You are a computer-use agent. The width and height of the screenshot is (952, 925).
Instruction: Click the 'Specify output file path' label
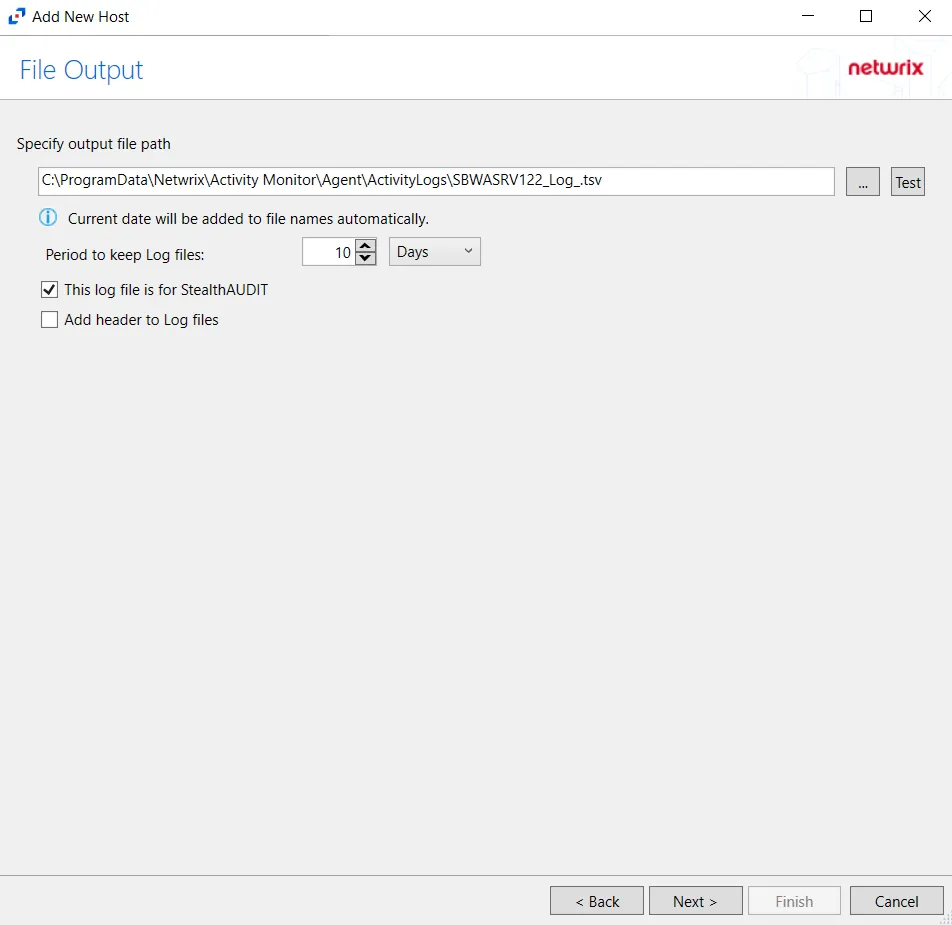click(94, 144)
